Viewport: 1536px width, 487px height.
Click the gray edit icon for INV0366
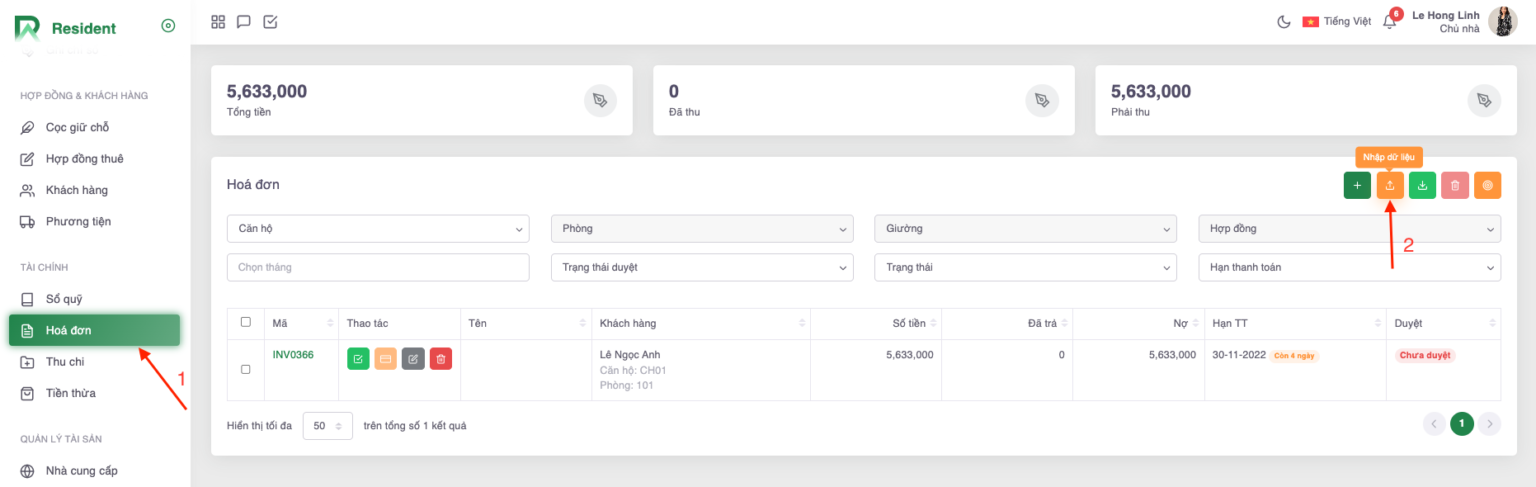point(413,358)
